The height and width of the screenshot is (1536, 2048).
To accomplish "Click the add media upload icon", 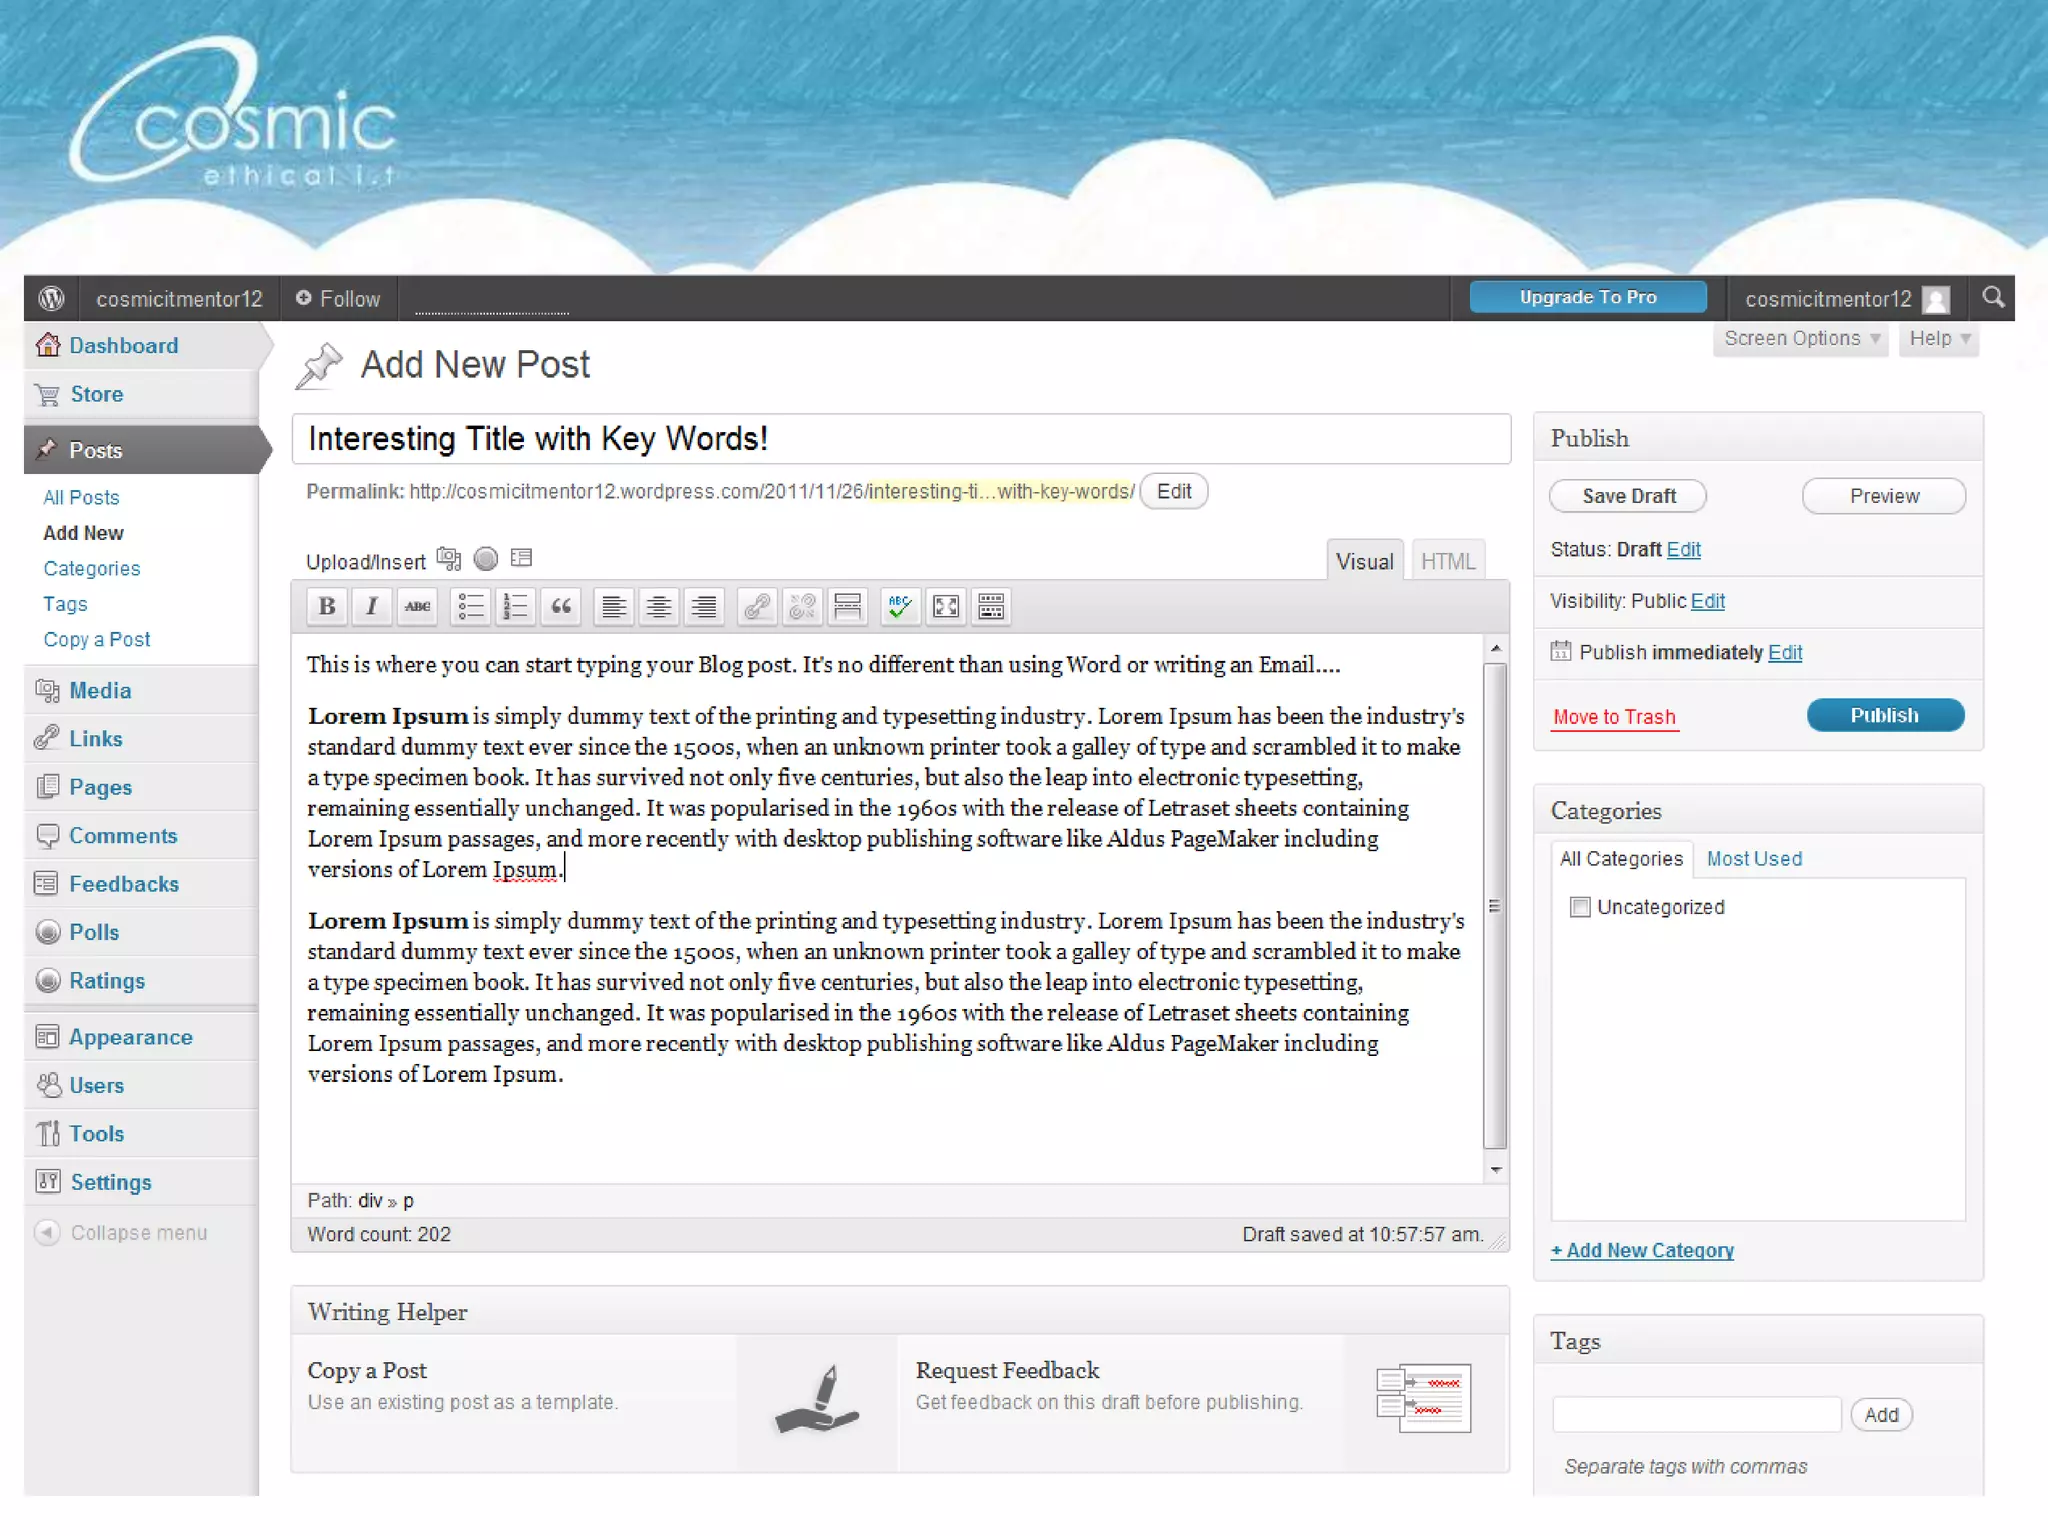I will (449, 558).
